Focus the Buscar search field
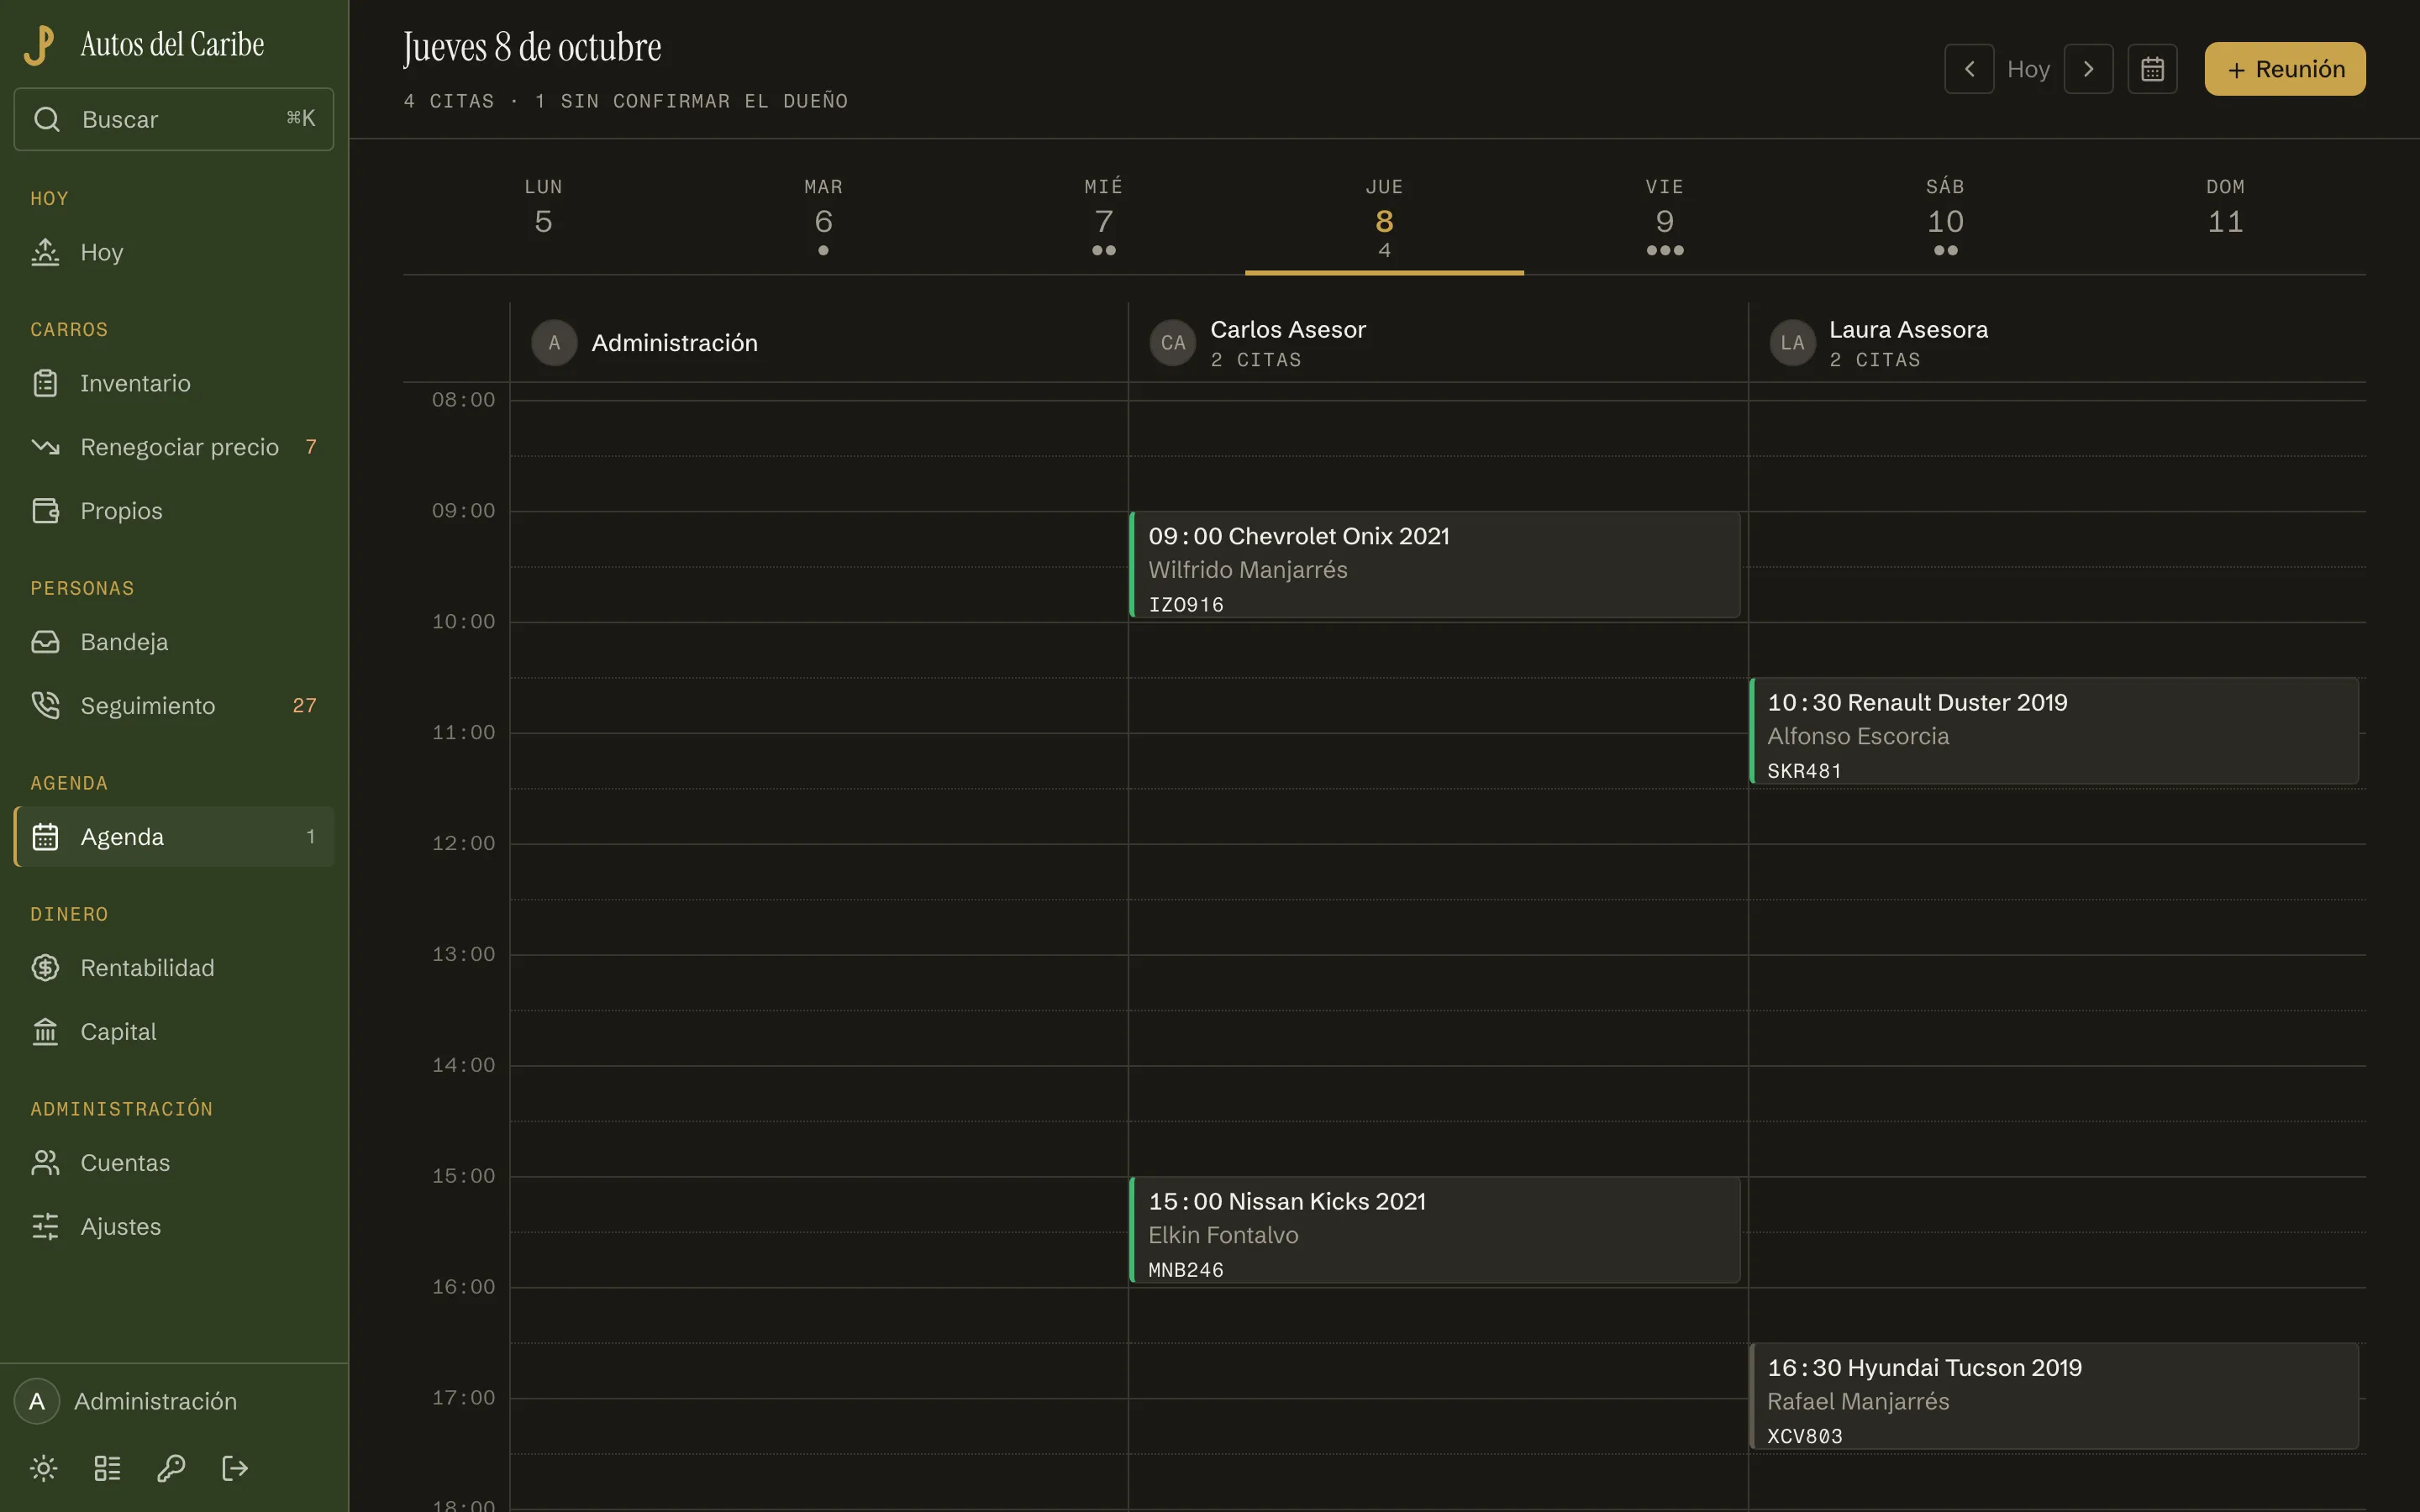 tap(174, 119)
